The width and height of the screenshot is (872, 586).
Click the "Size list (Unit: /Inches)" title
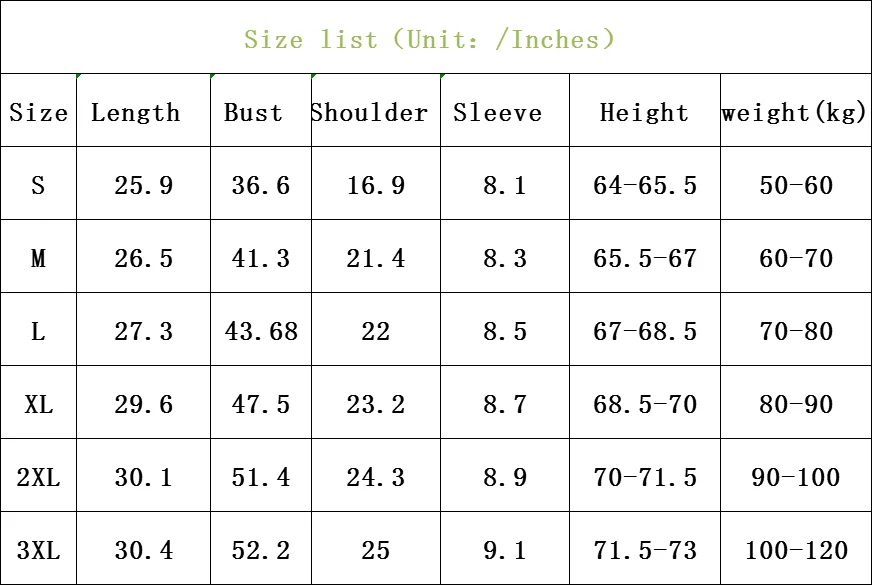429,40
